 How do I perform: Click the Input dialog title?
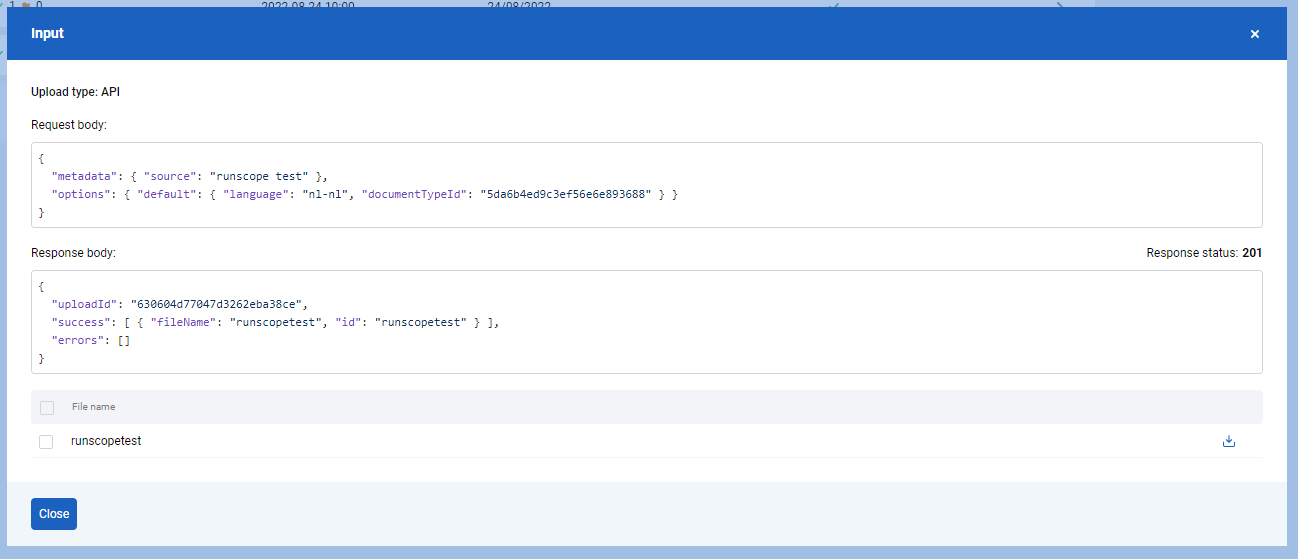(47, 34)
